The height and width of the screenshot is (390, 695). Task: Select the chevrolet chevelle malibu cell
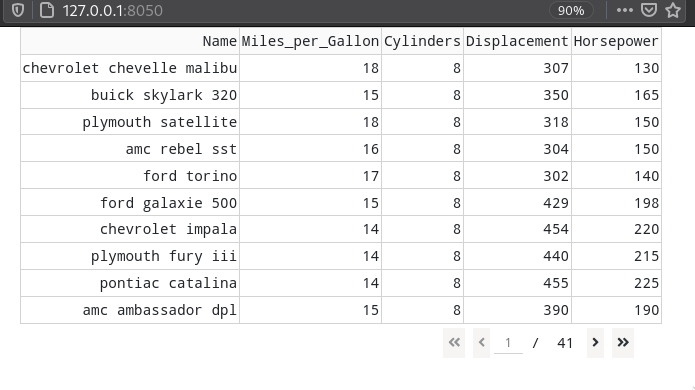point(130,68)
